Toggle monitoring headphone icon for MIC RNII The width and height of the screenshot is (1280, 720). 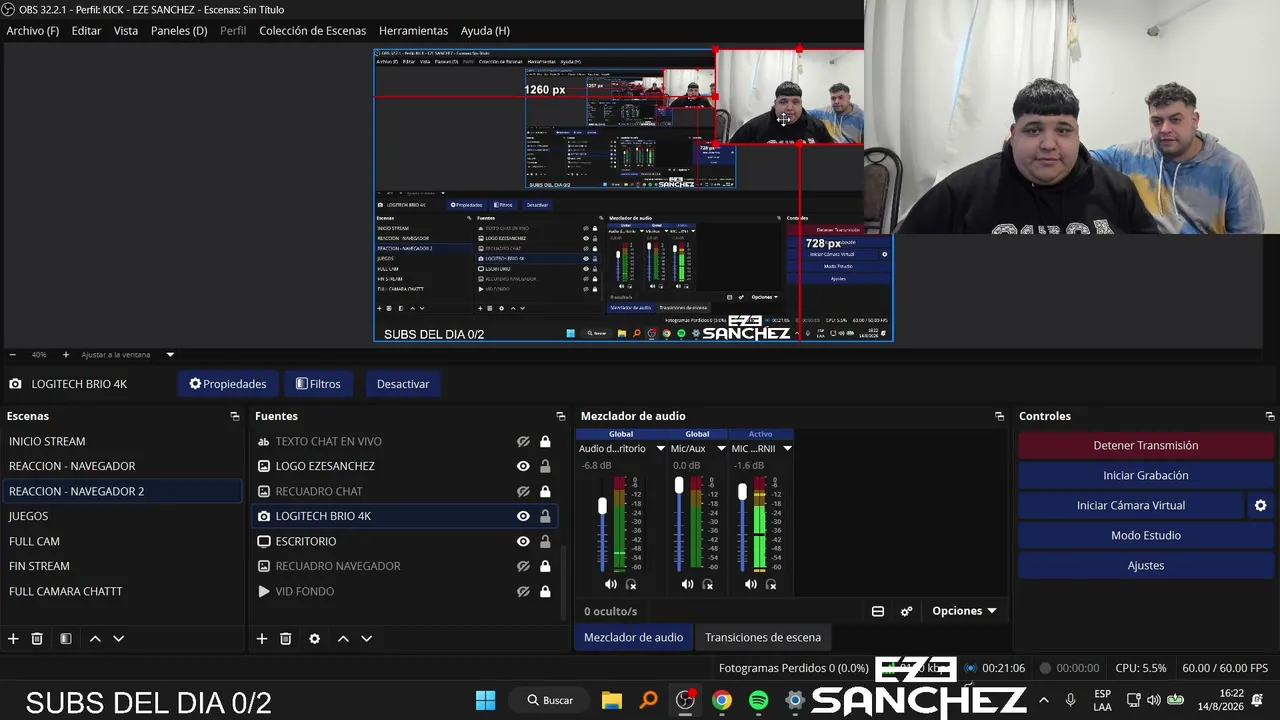(771, 584)
